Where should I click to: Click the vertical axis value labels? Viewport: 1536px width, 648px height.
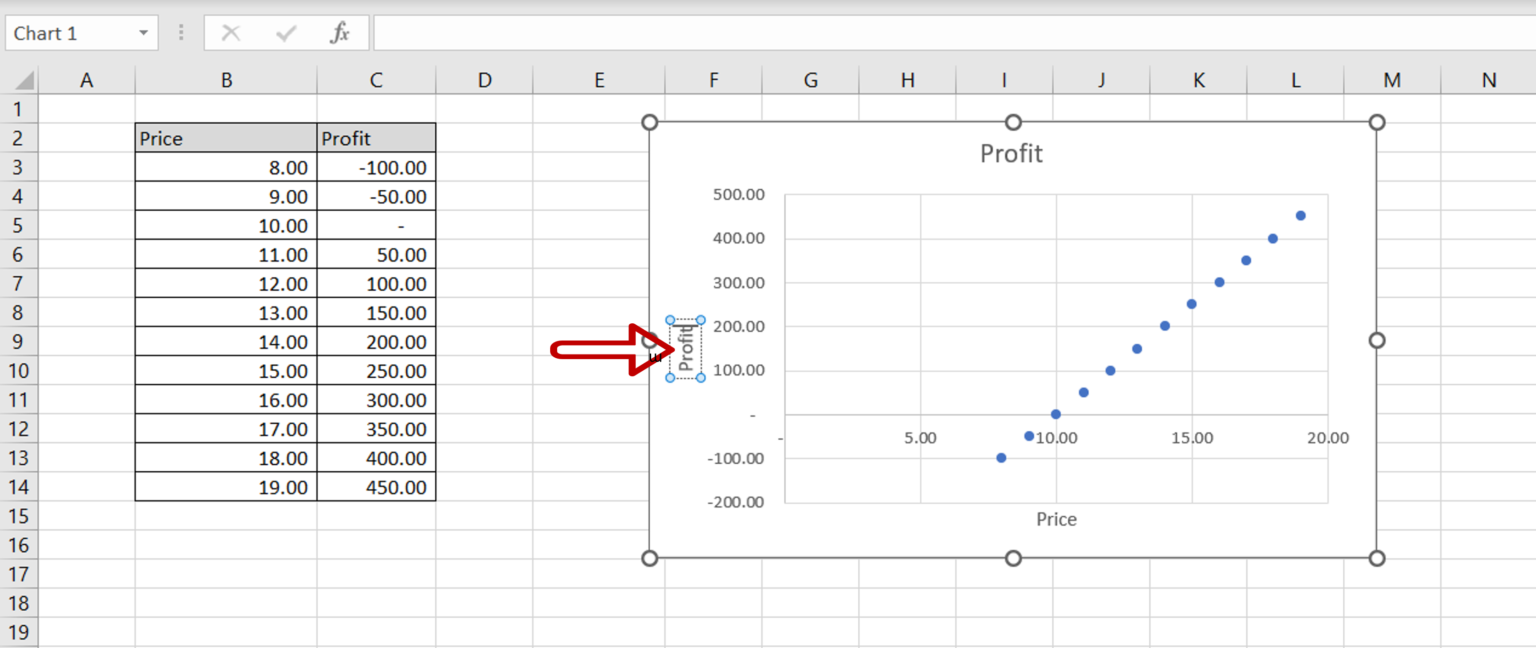click(737, 282)
